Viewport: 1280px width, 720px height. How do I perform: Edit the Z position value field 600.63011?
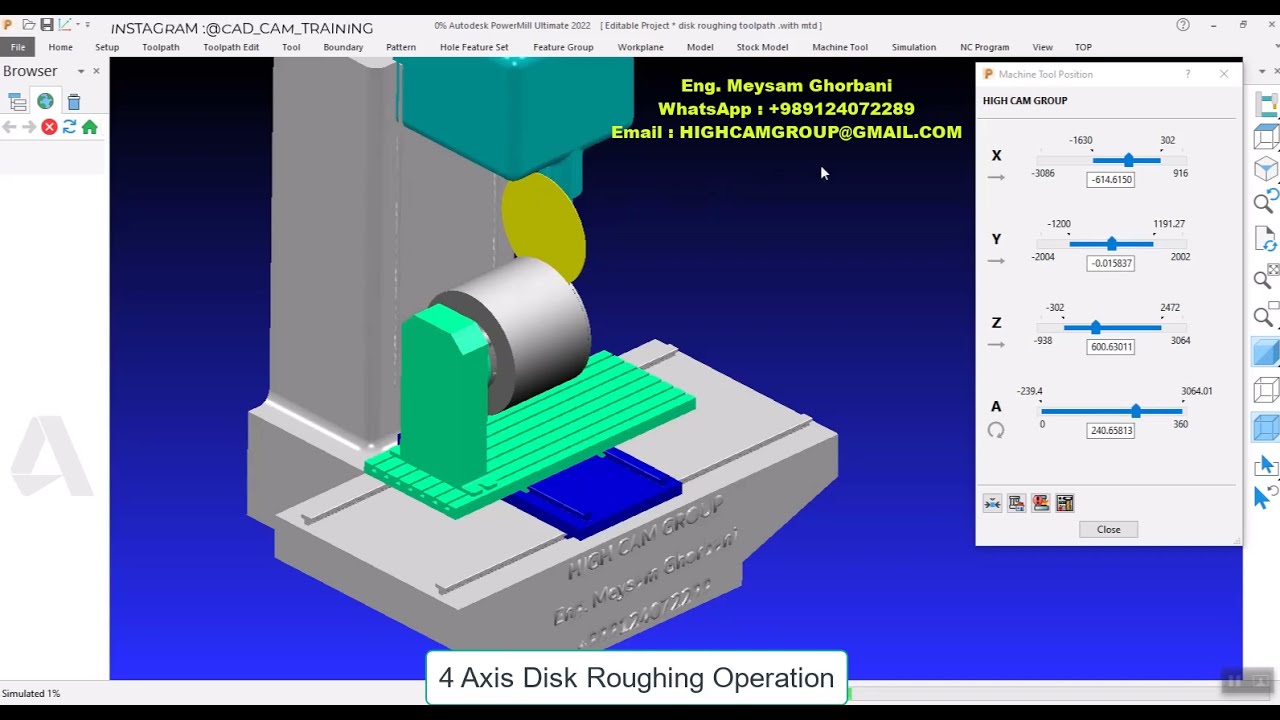pyautogui.click(x=1111, y=347)
